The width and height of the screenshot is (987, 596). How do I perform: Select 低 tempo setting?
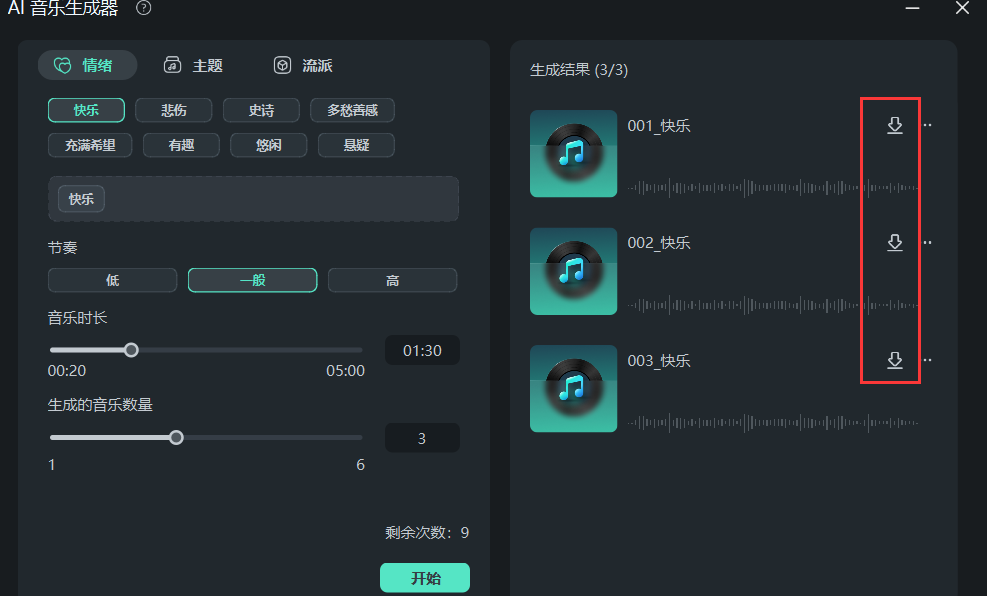click(112, 280)
